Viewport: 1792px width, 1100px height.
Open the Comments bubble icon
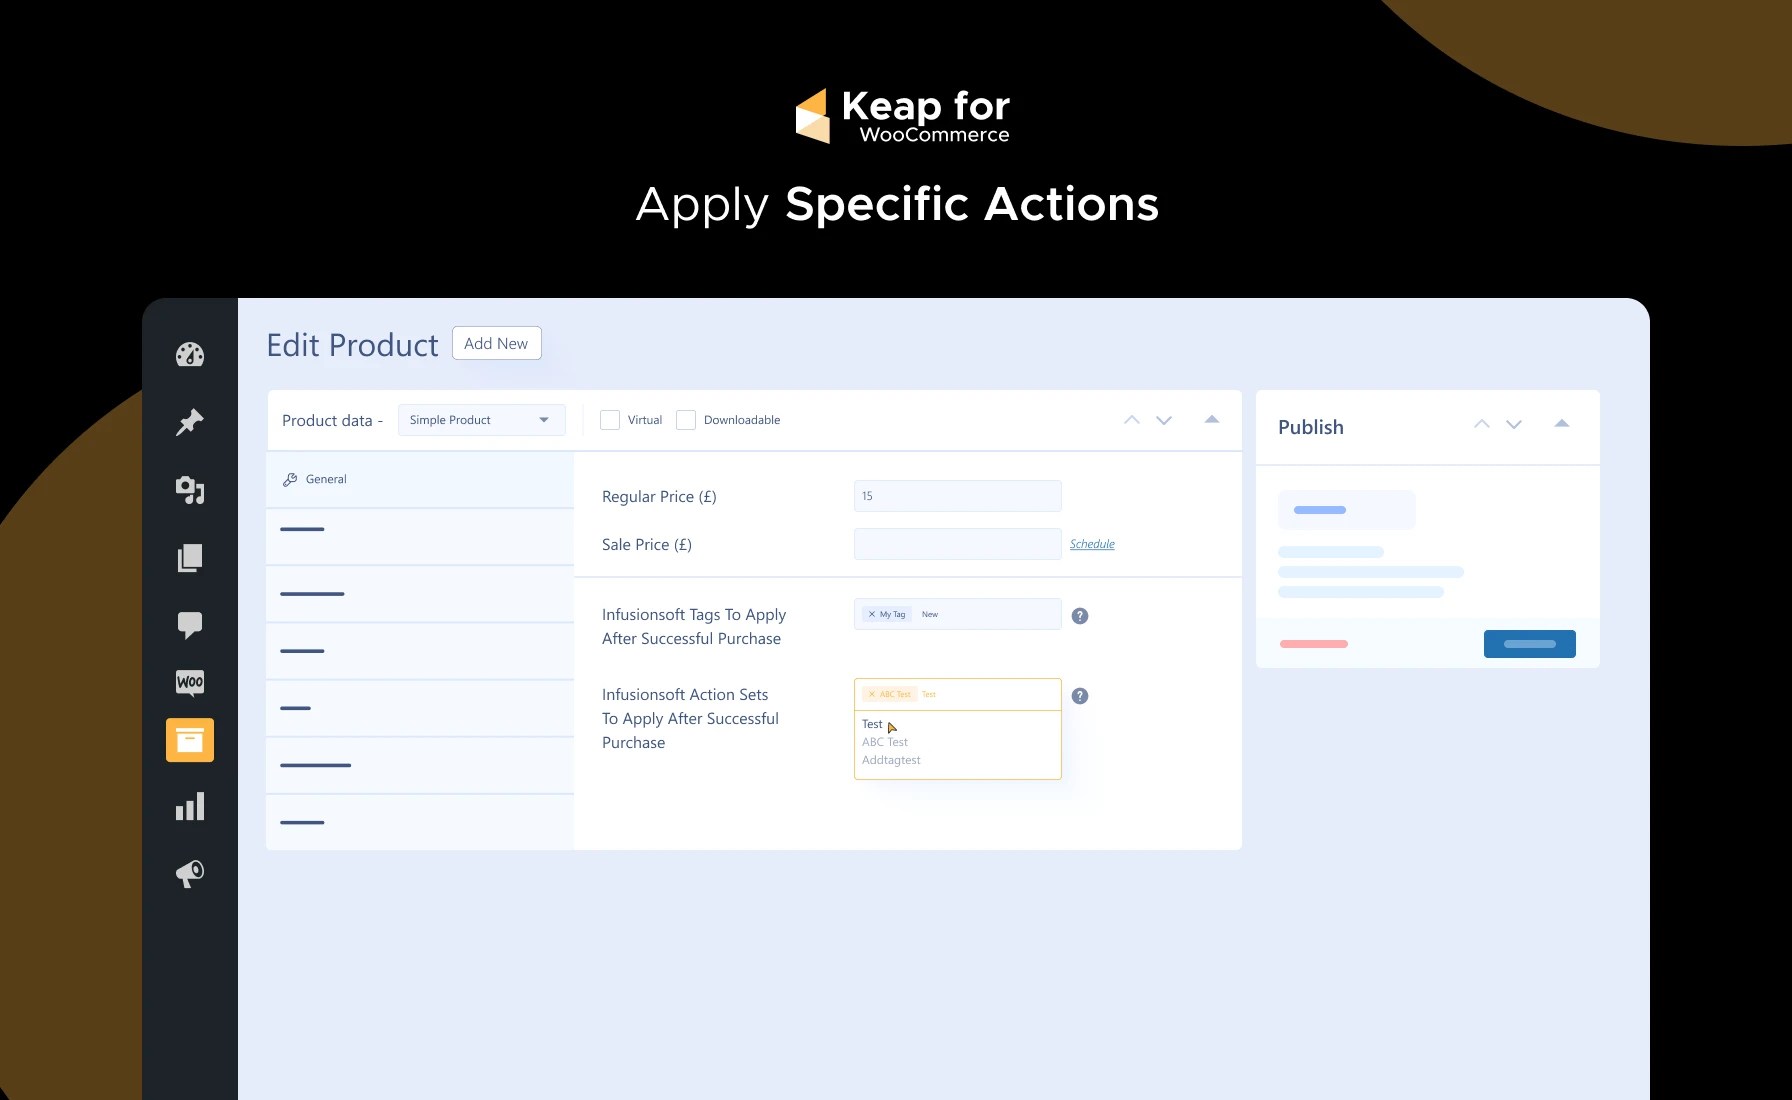click(x=190, y=625)
